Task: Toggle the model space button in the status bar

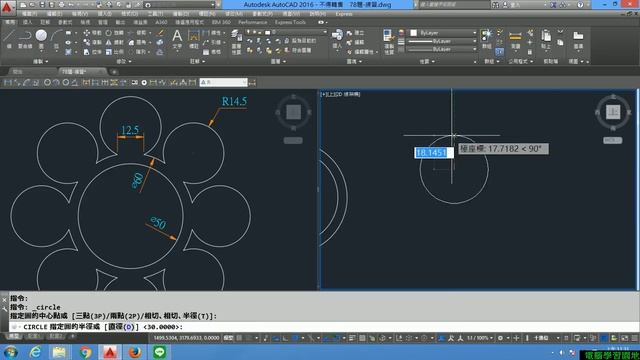Action: click(229, 338)
